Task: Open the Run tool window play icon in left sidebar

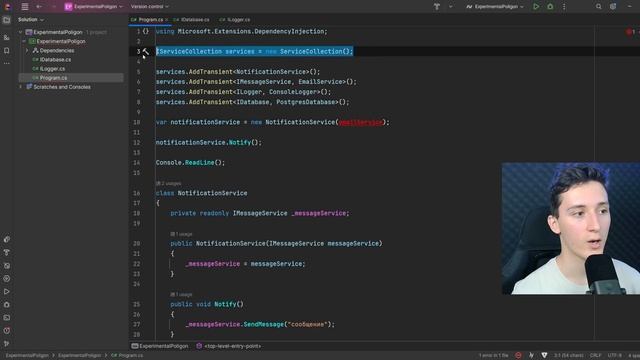Action: (7, 292)
